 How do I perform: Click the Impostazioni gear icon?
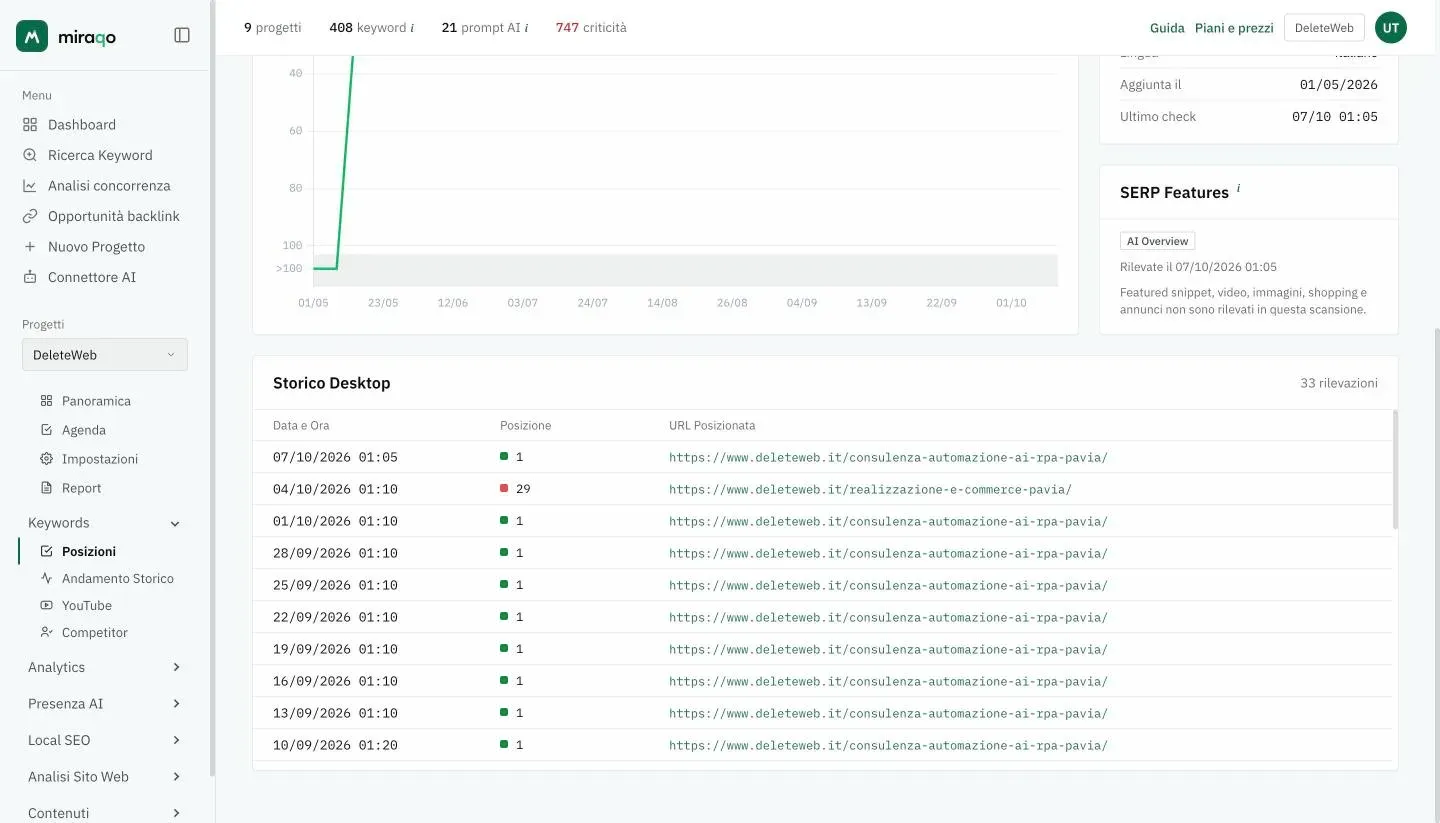(x=46, y=459)
